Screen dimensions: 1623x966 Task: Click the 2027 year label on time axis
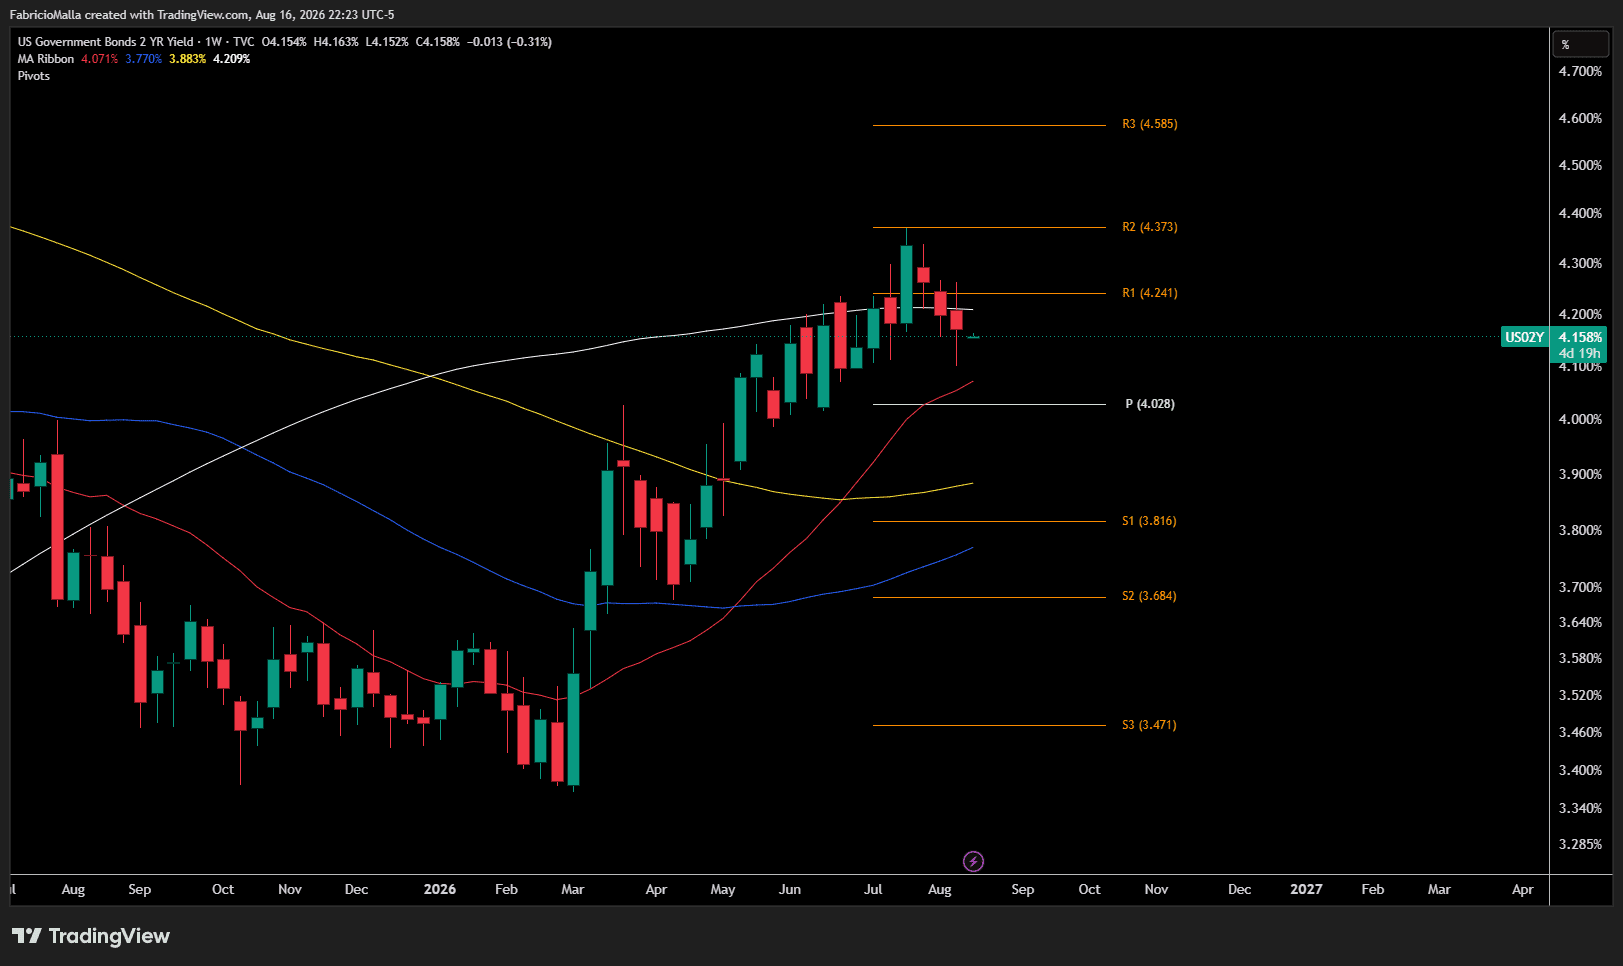pos(1306,889)
